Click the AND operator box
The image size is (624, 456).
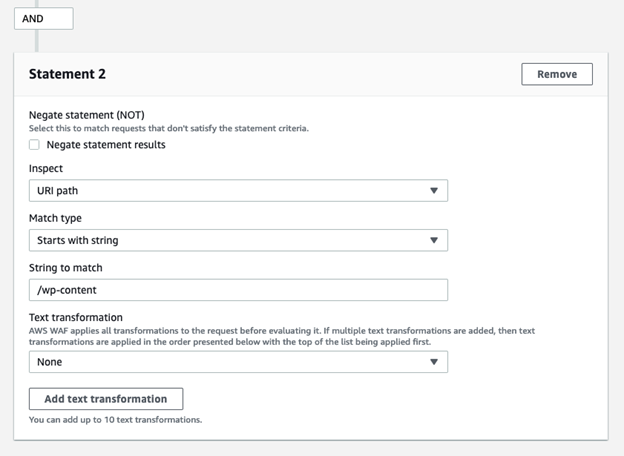pos(43,18)
